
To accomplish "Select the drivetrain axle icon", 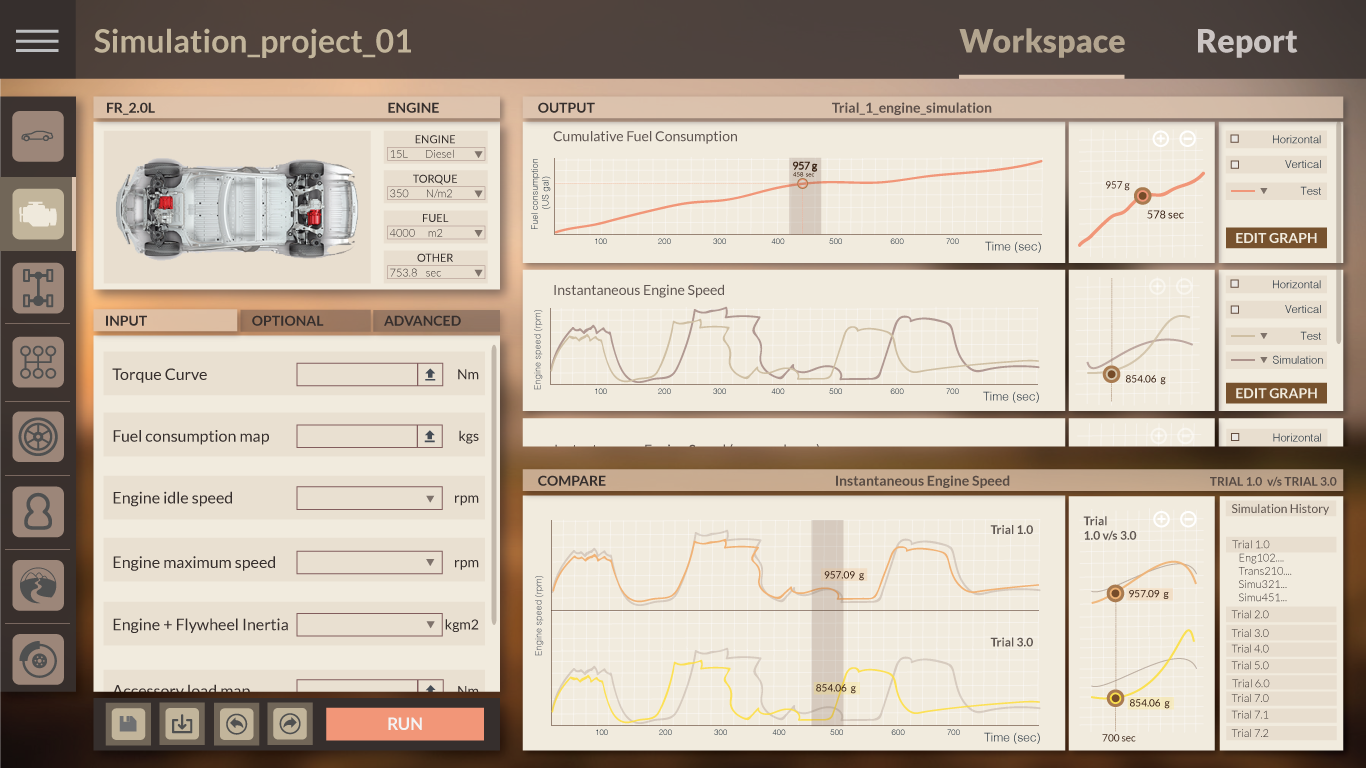I will pos(37,288).
